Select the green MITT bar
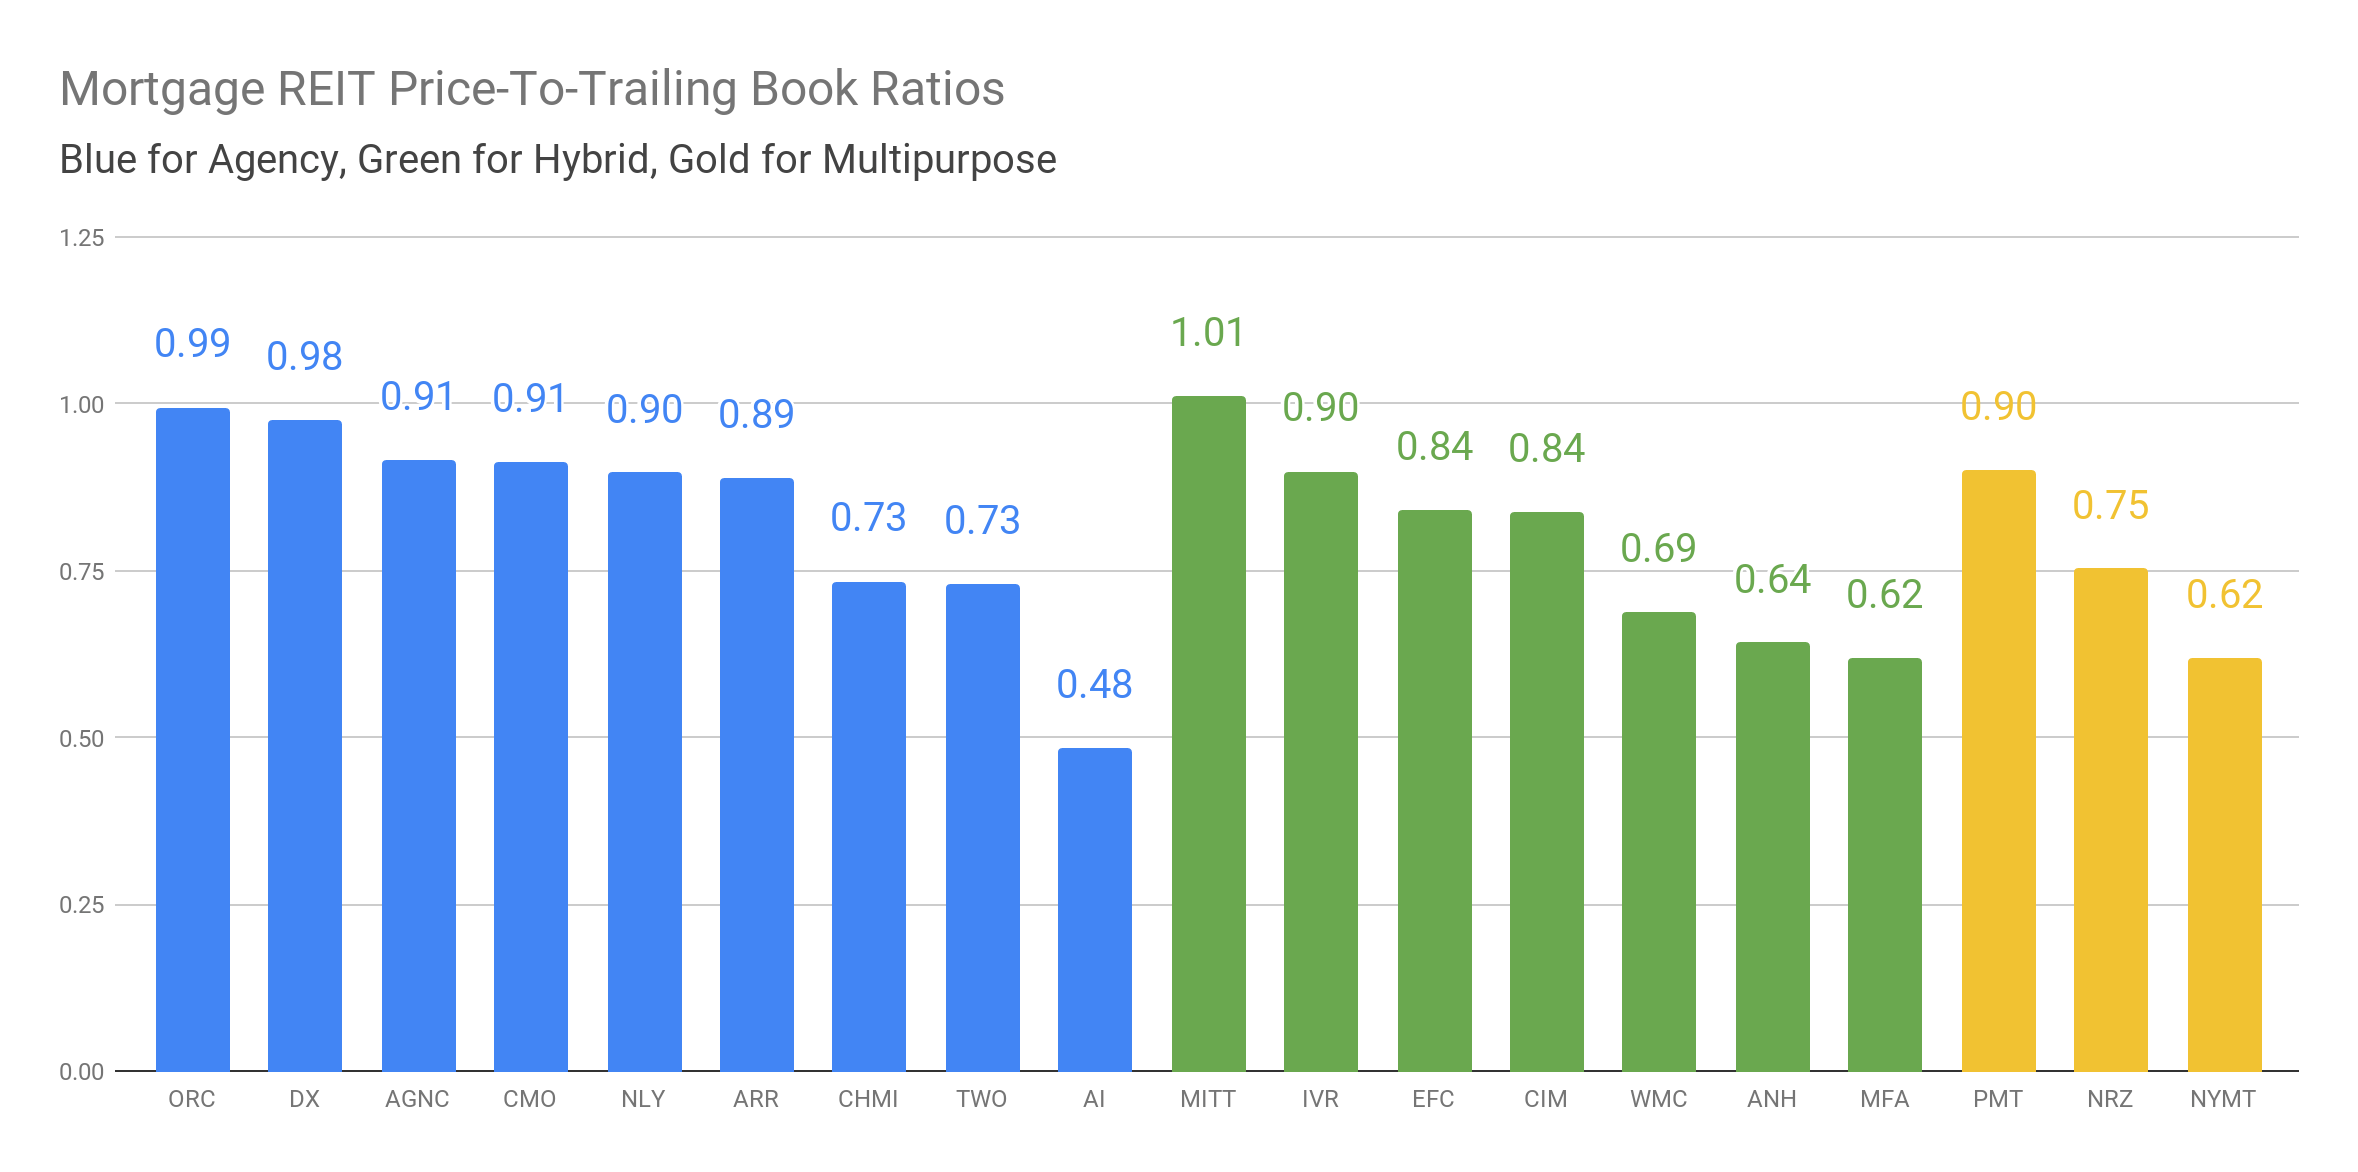The height and width of the screenshot is (1172, 2358). (x=1209, y=733)
